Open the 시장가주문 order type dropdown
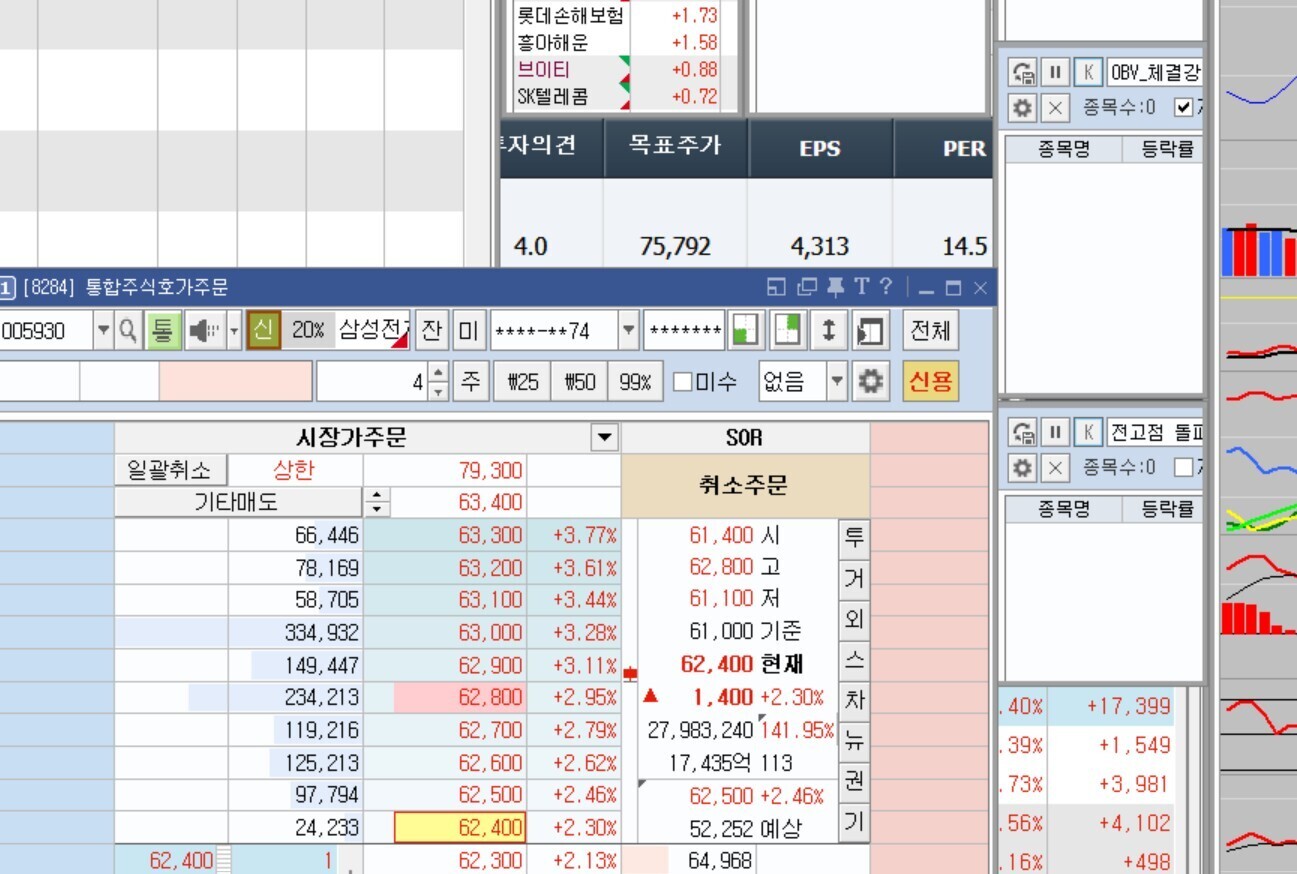This screenshot has width=1297, height=874. coord(604,438)
